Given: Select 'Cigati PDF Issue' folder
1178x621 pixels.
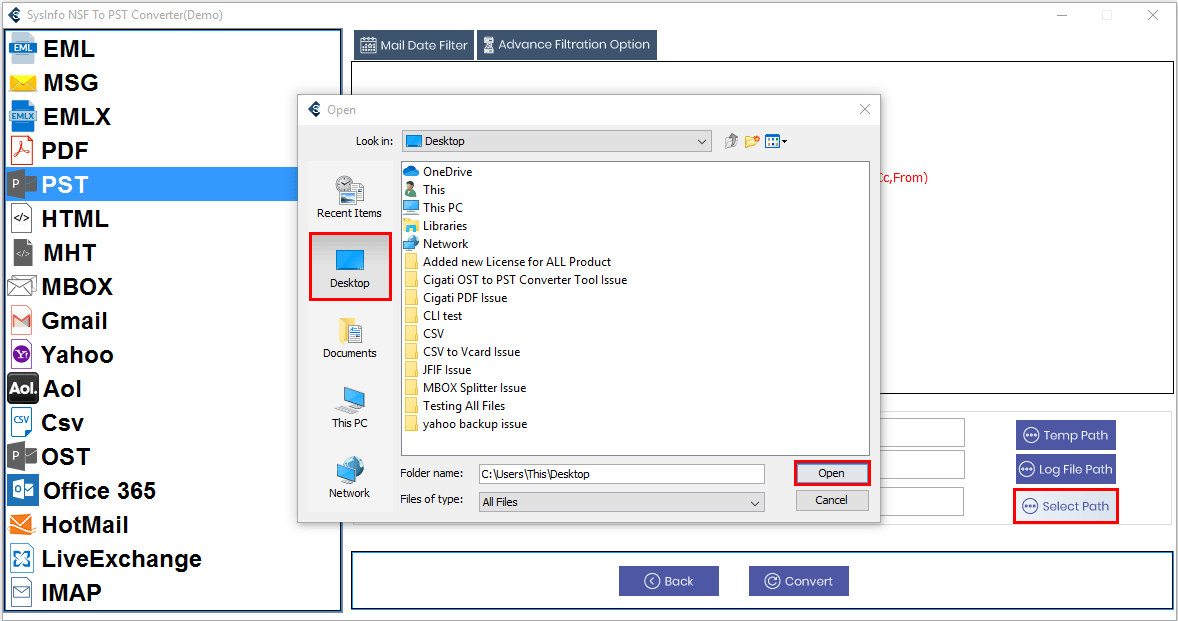Looking at the screenshot, I should (x=456, y=298).
